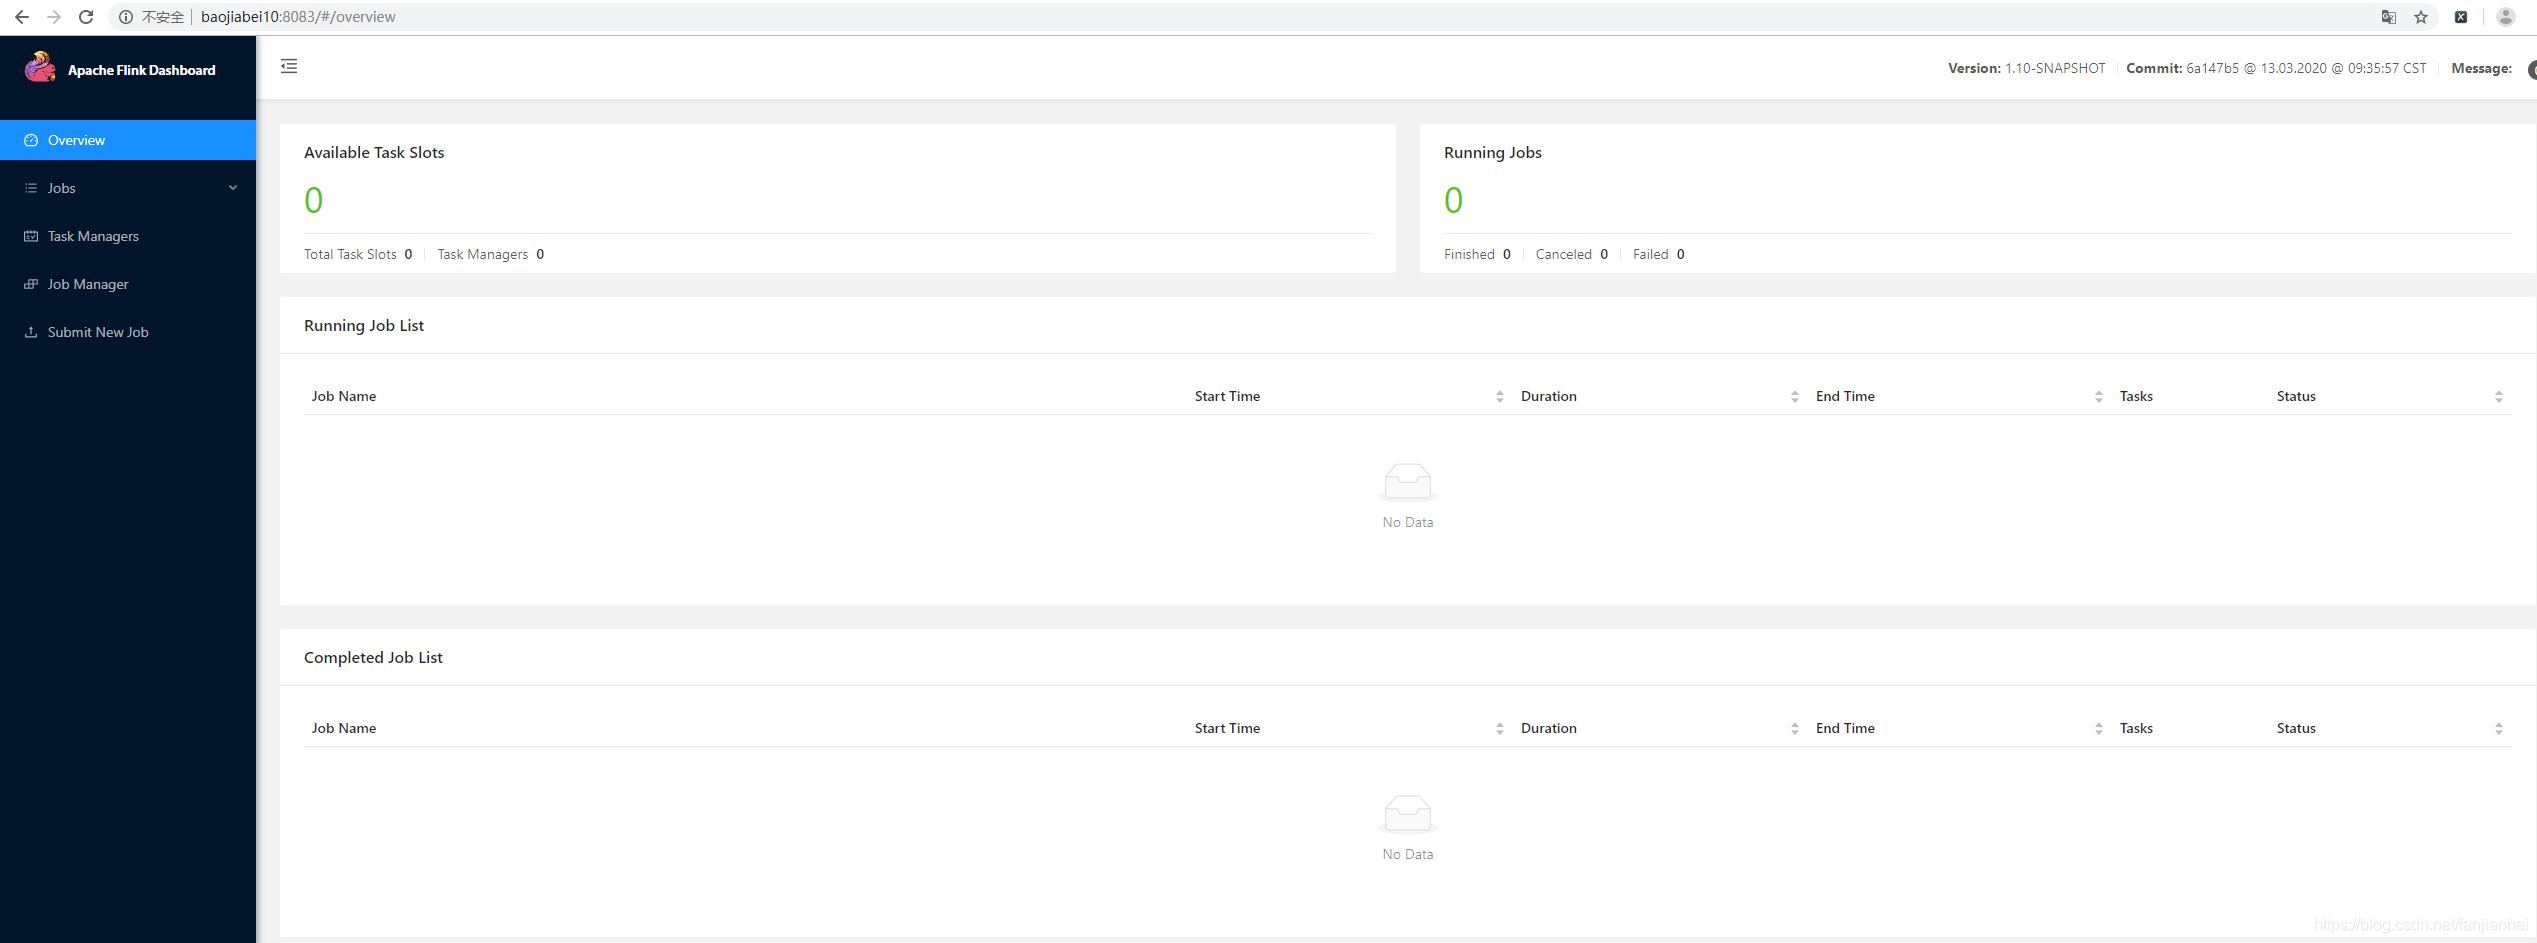
Task: Sort Completed Job List by Start Time
Action: click(x=1500, y=729)
